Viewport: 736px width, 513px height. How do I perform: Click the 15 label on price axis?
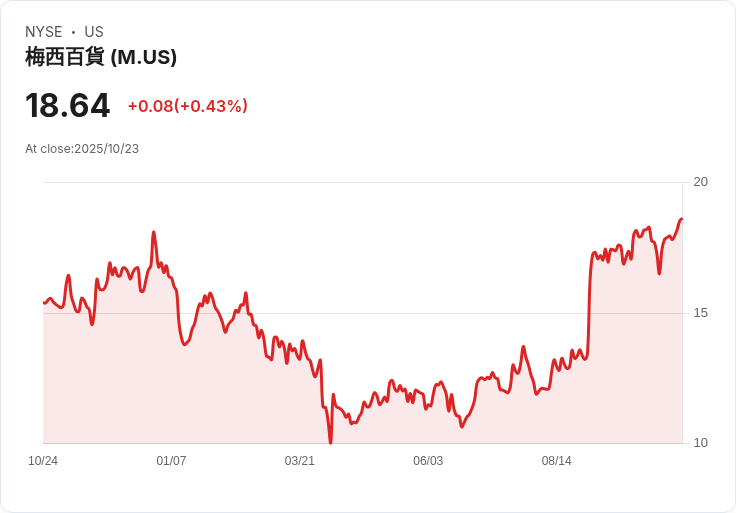click(x=700, y=313)
